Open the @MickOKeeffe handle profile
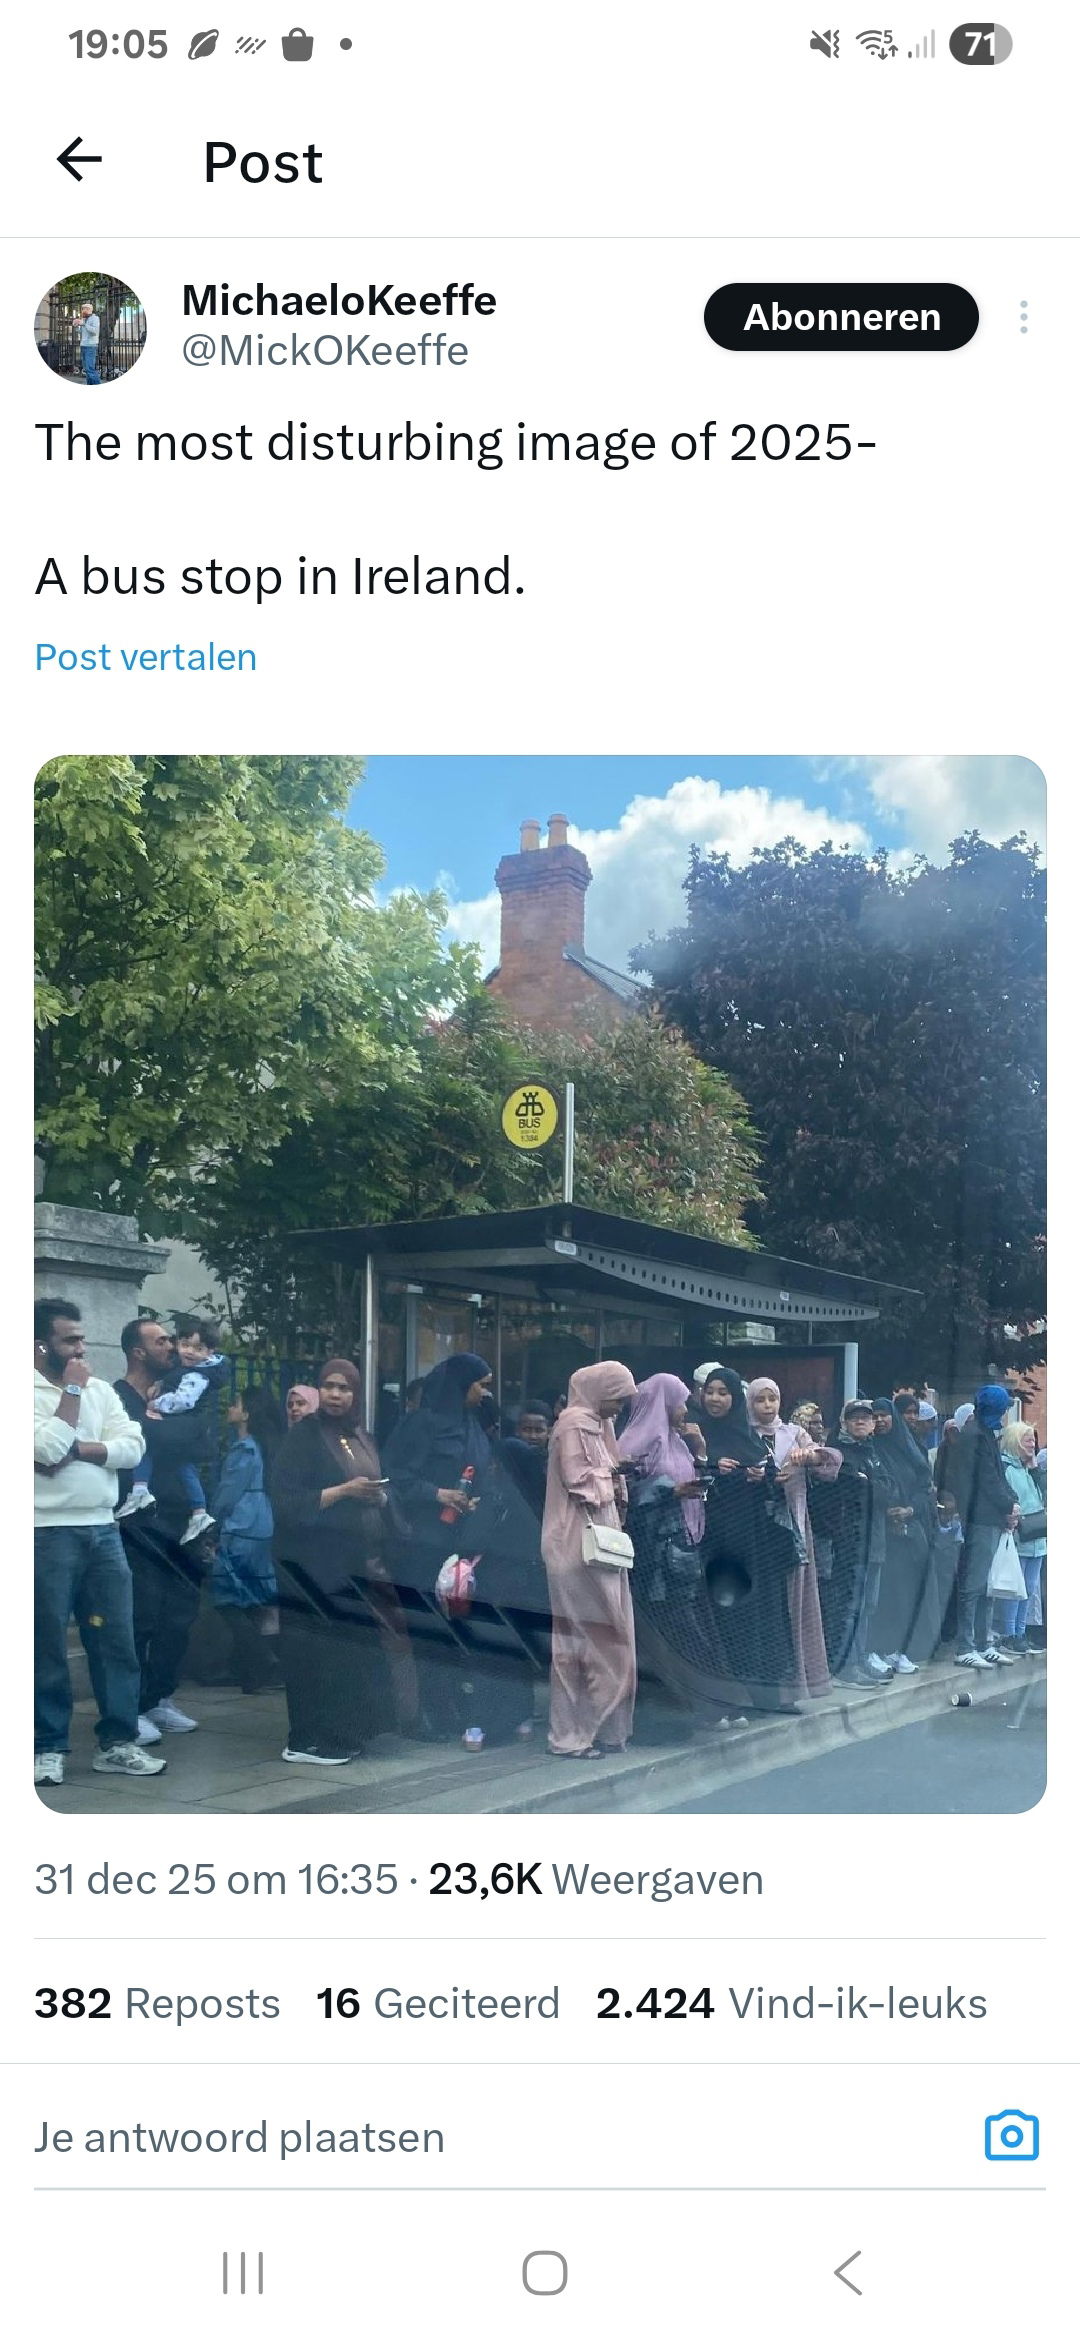 coord(325,351)
